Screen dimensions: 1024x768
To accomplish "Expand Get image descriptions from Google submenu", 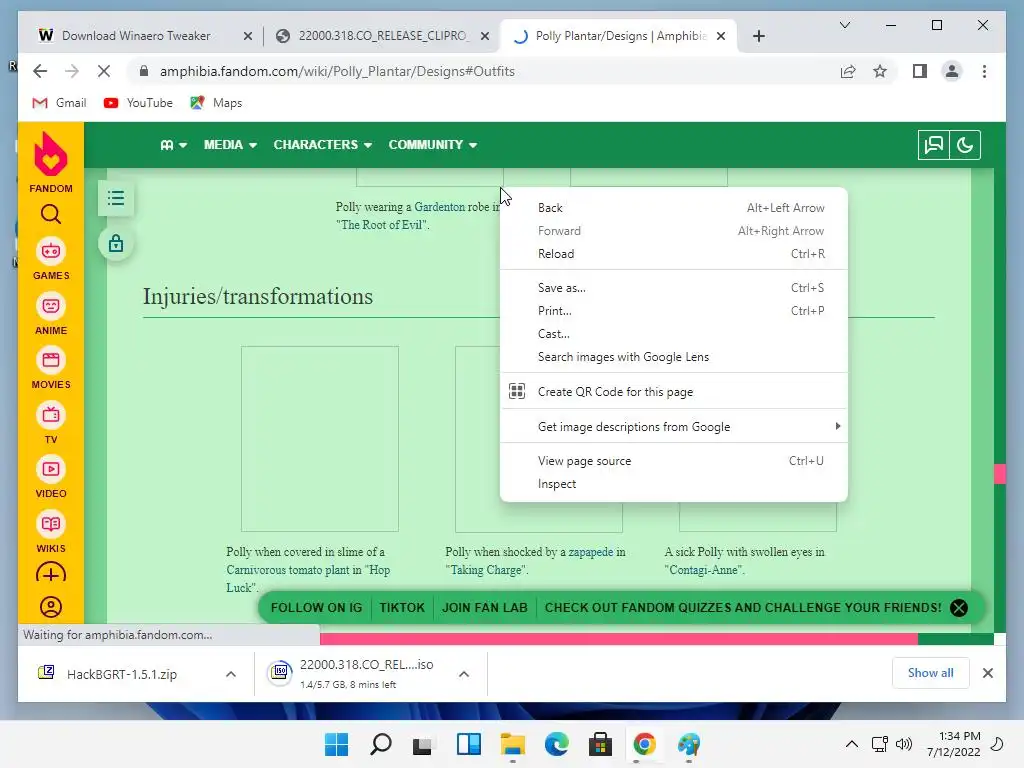I will click(673, 426).
